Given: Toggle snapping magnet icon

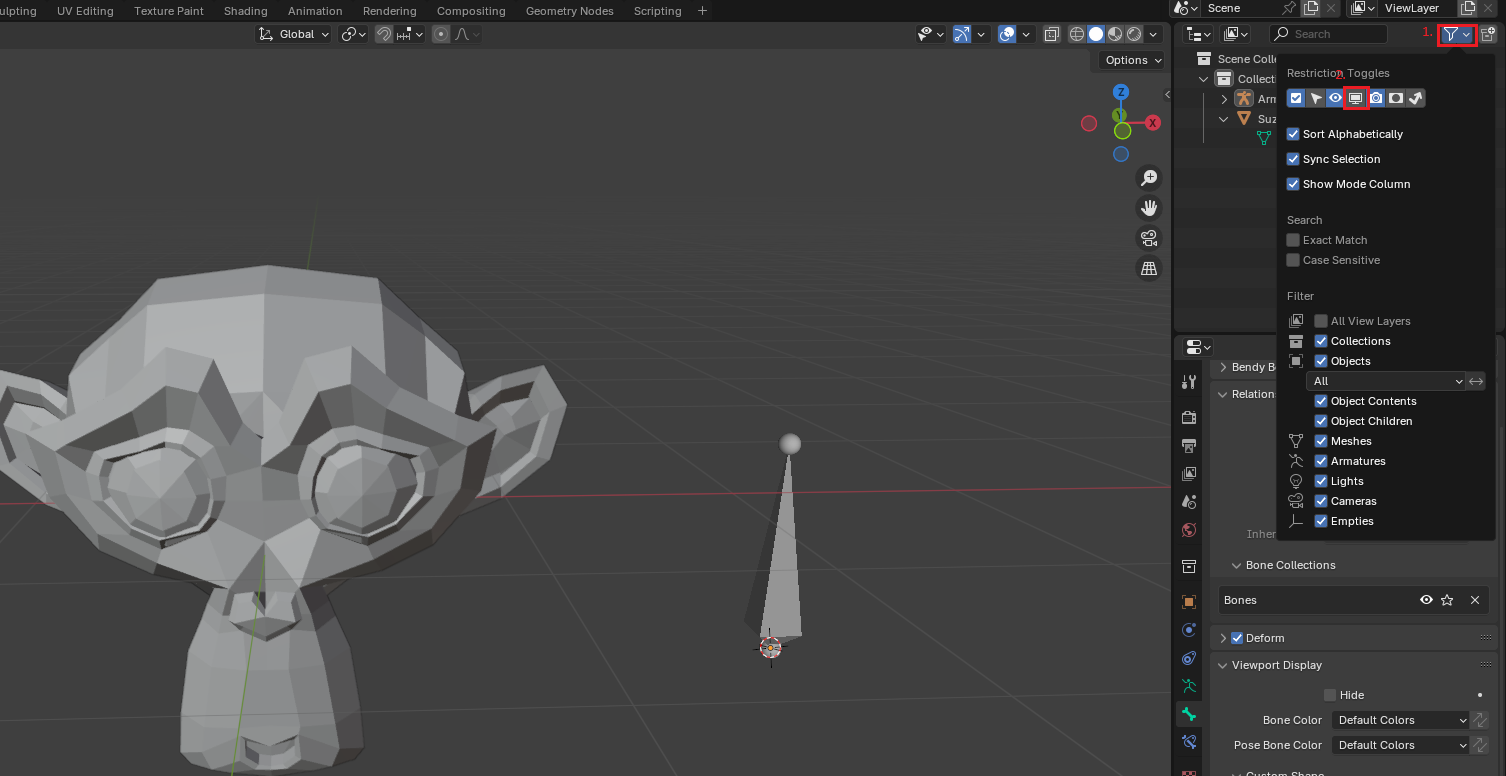Looking at the screenshot, I should point(384,34).
